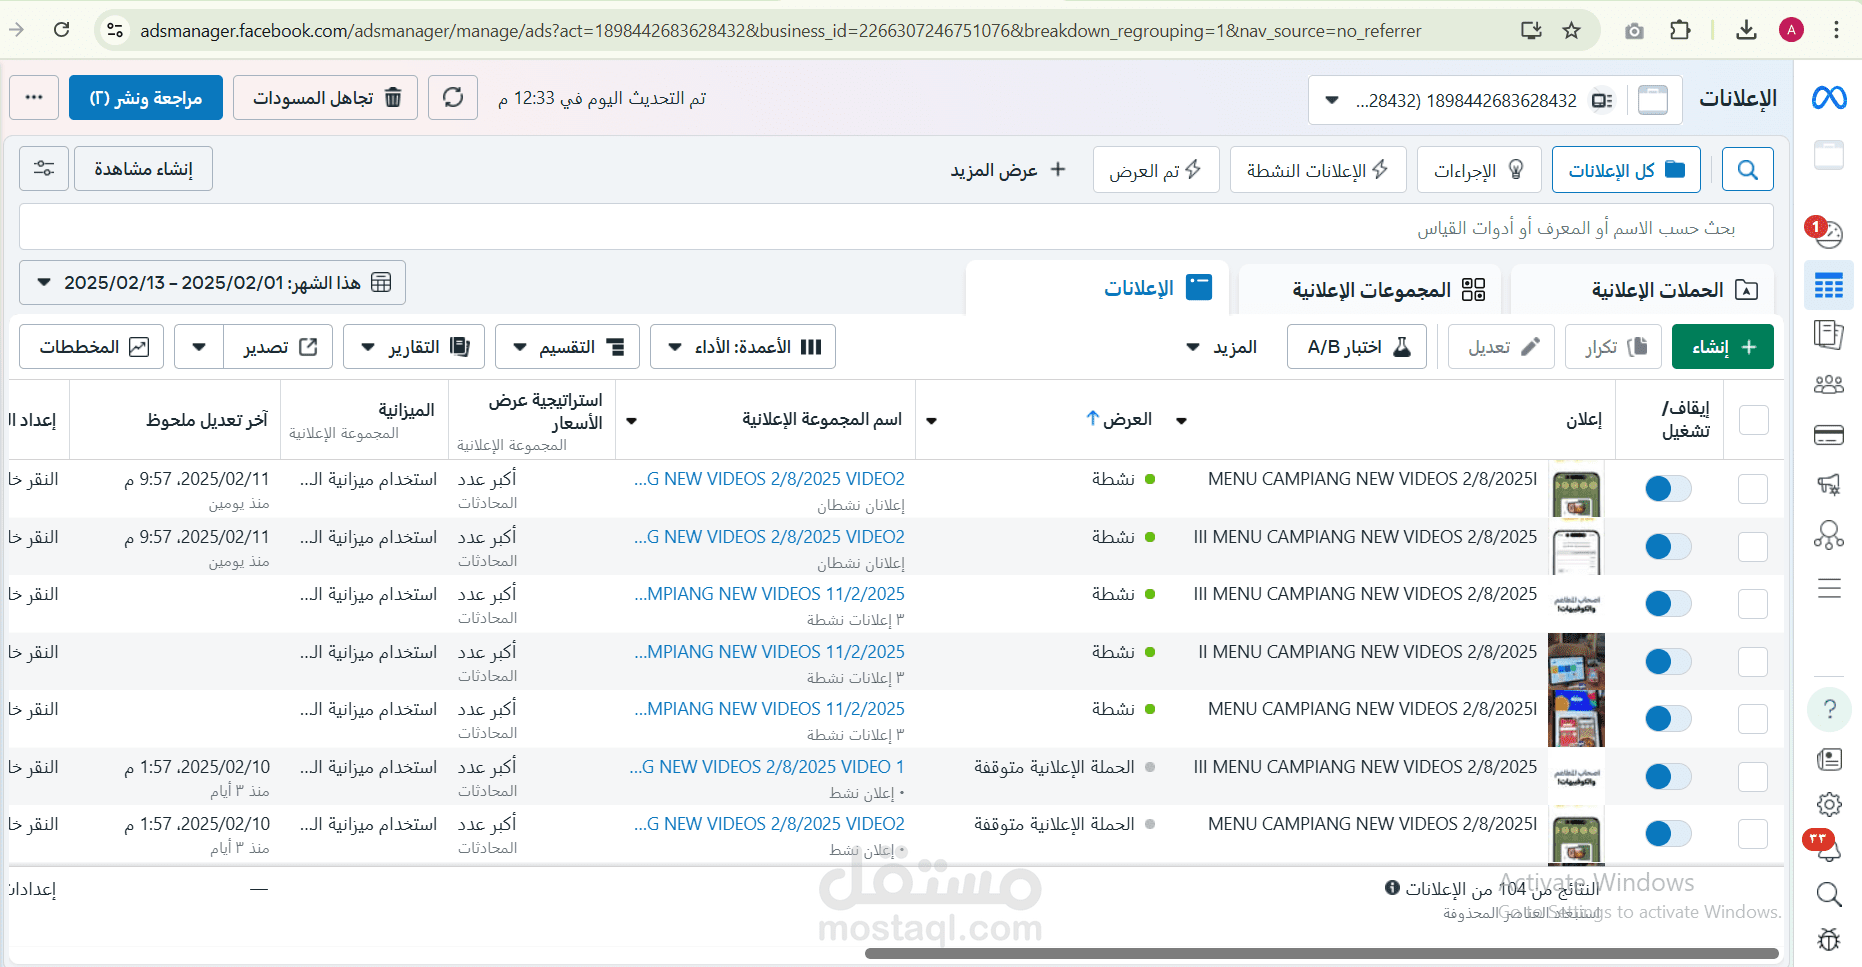This screenshot has height=967, width=1862.
Task: Open the campaigns table grid icon in the sidebar
Action: pos(1828,286)
